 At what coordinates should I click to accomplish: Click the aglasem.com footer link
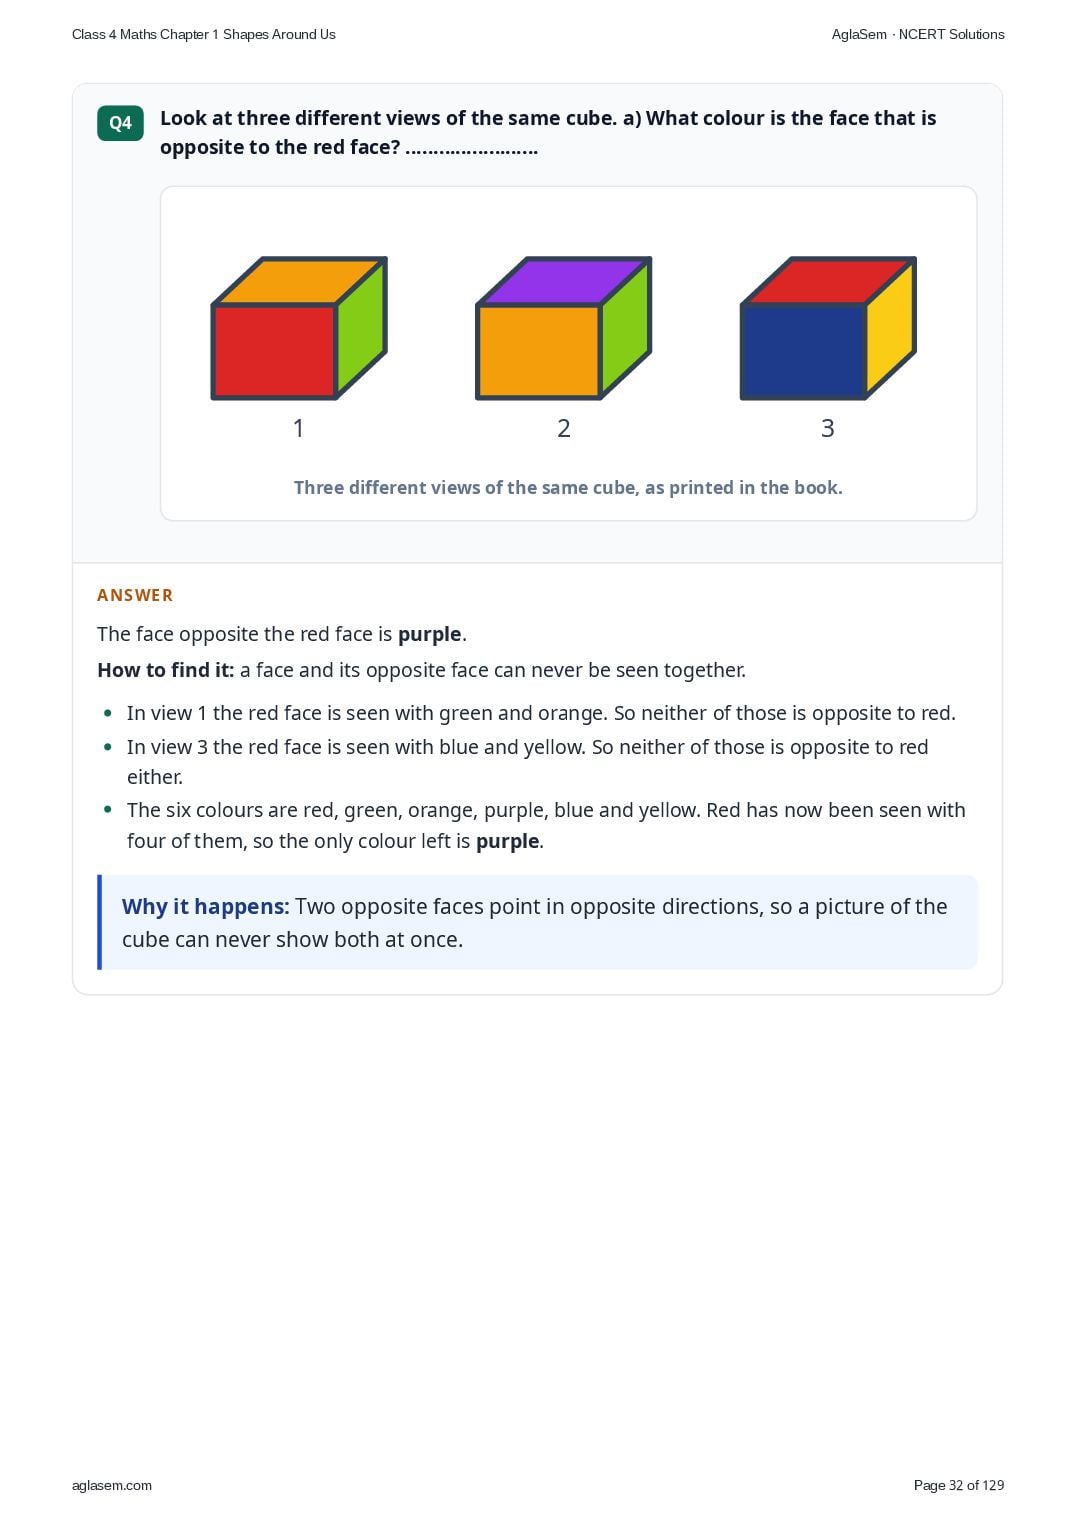[x=112, y=1485]
